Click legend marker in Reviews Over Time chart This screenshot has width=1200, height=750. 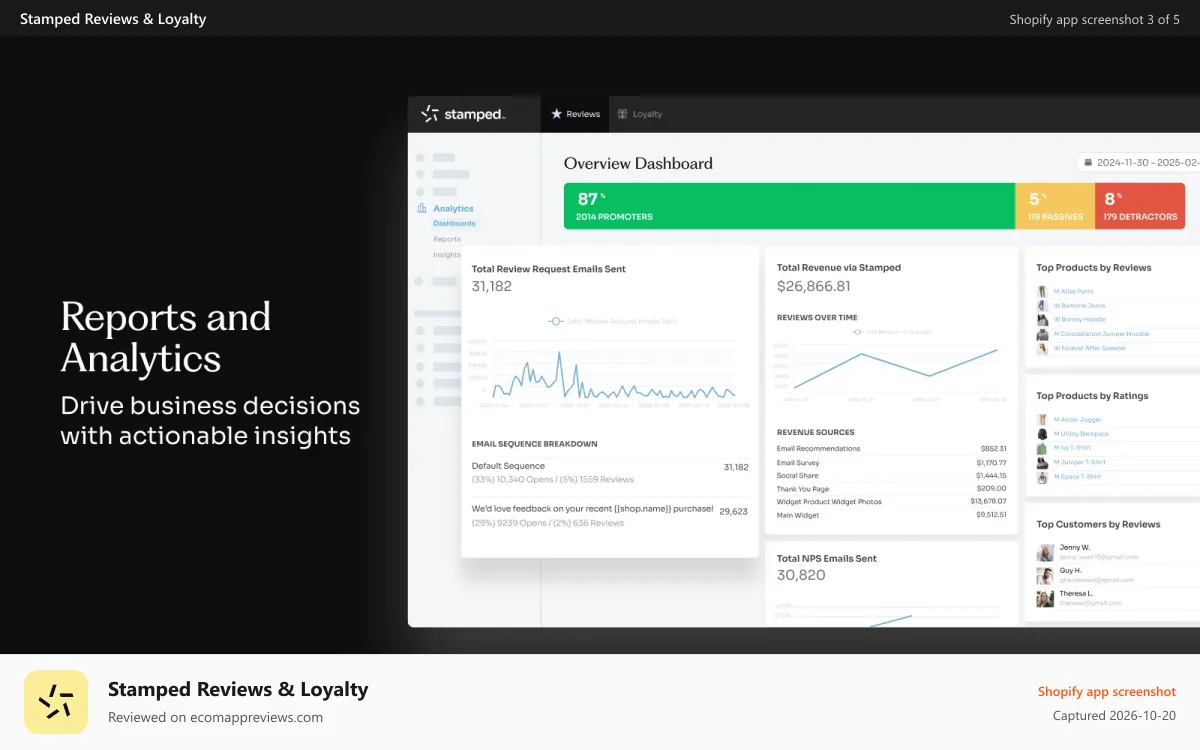(856, 331)
